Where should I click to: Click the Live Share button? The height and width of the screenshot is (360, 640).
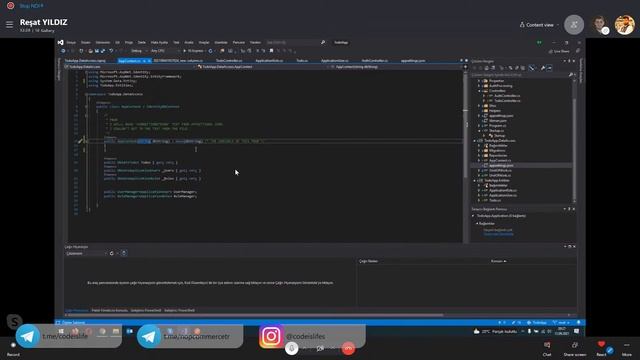[x=559, y=51]
